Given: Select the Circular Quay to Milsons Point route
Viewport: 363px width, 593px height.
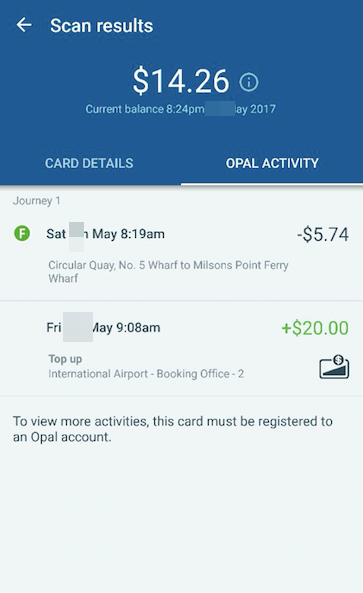Looking at the screenshot, I should coord(168,272).
